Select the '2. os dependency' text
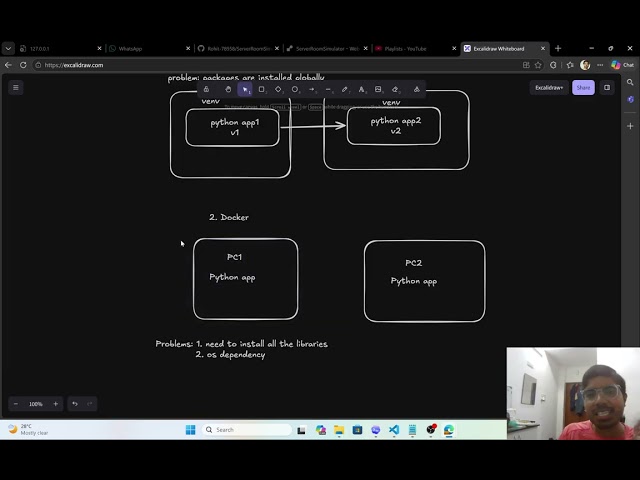Screen dimensions: 640x480 (230, 355)
